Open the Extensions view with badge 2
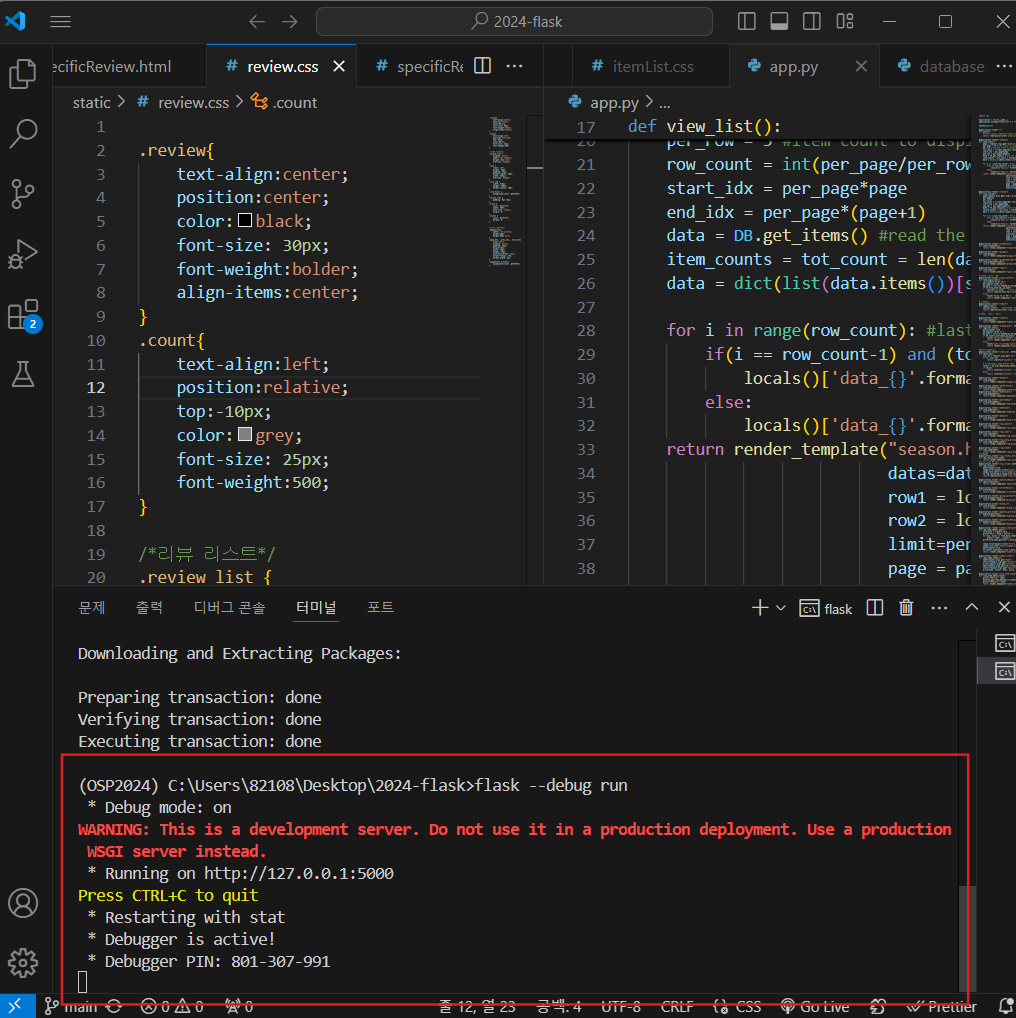This screenshot has height=1018, width=1016. (23, 315)
